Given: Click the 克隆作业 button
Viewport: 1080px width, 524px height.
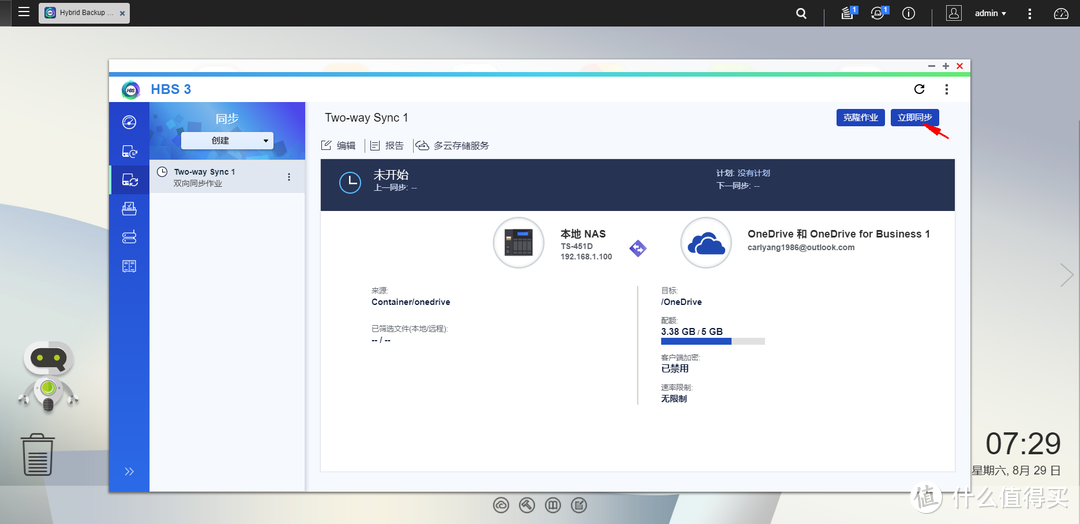Looking at the screenshot, I should click(860, 118).
